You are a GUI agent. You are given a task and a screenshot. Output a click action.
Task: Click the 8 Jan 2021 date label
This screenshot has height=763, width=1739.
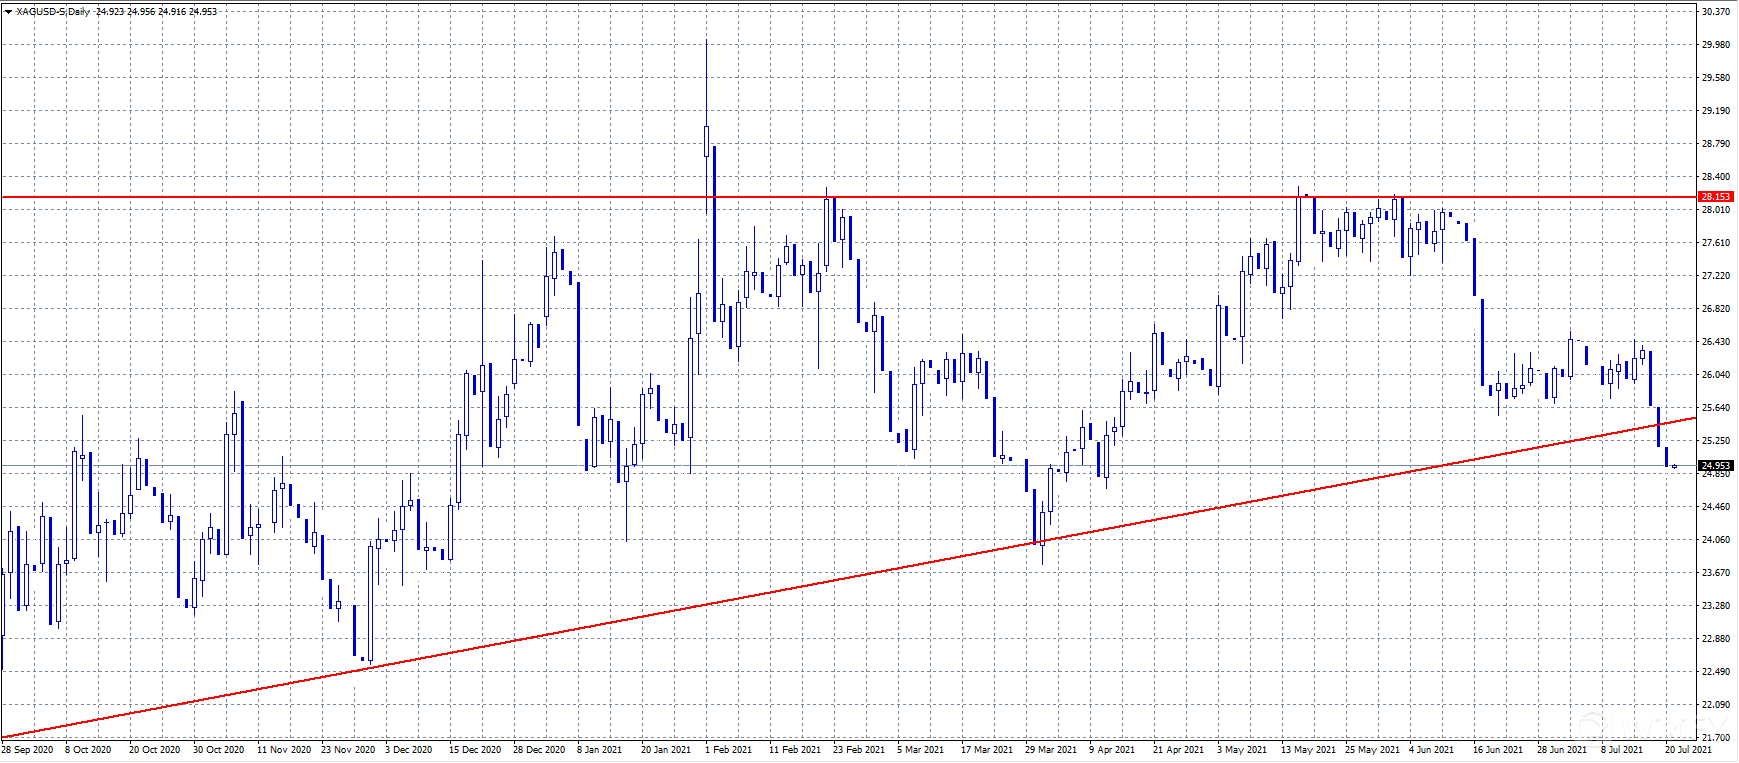tap(600, 750)
